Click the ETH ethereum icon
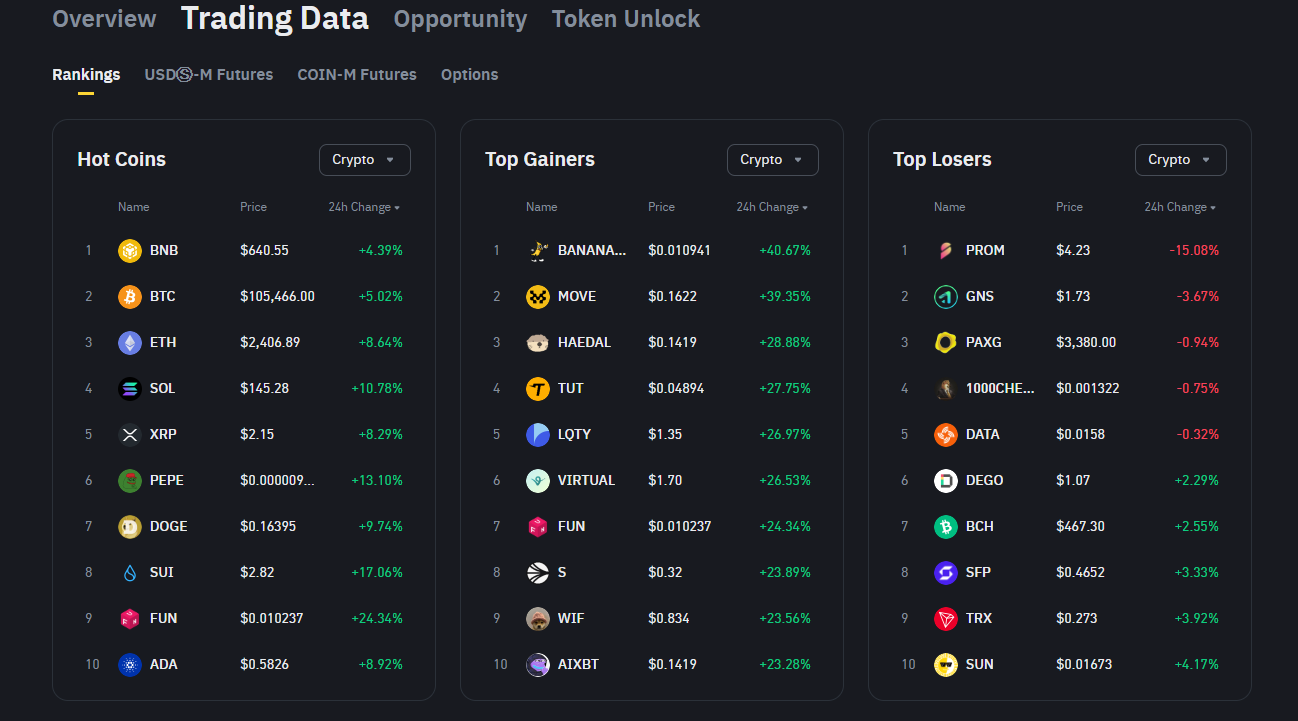 [130, 342]
